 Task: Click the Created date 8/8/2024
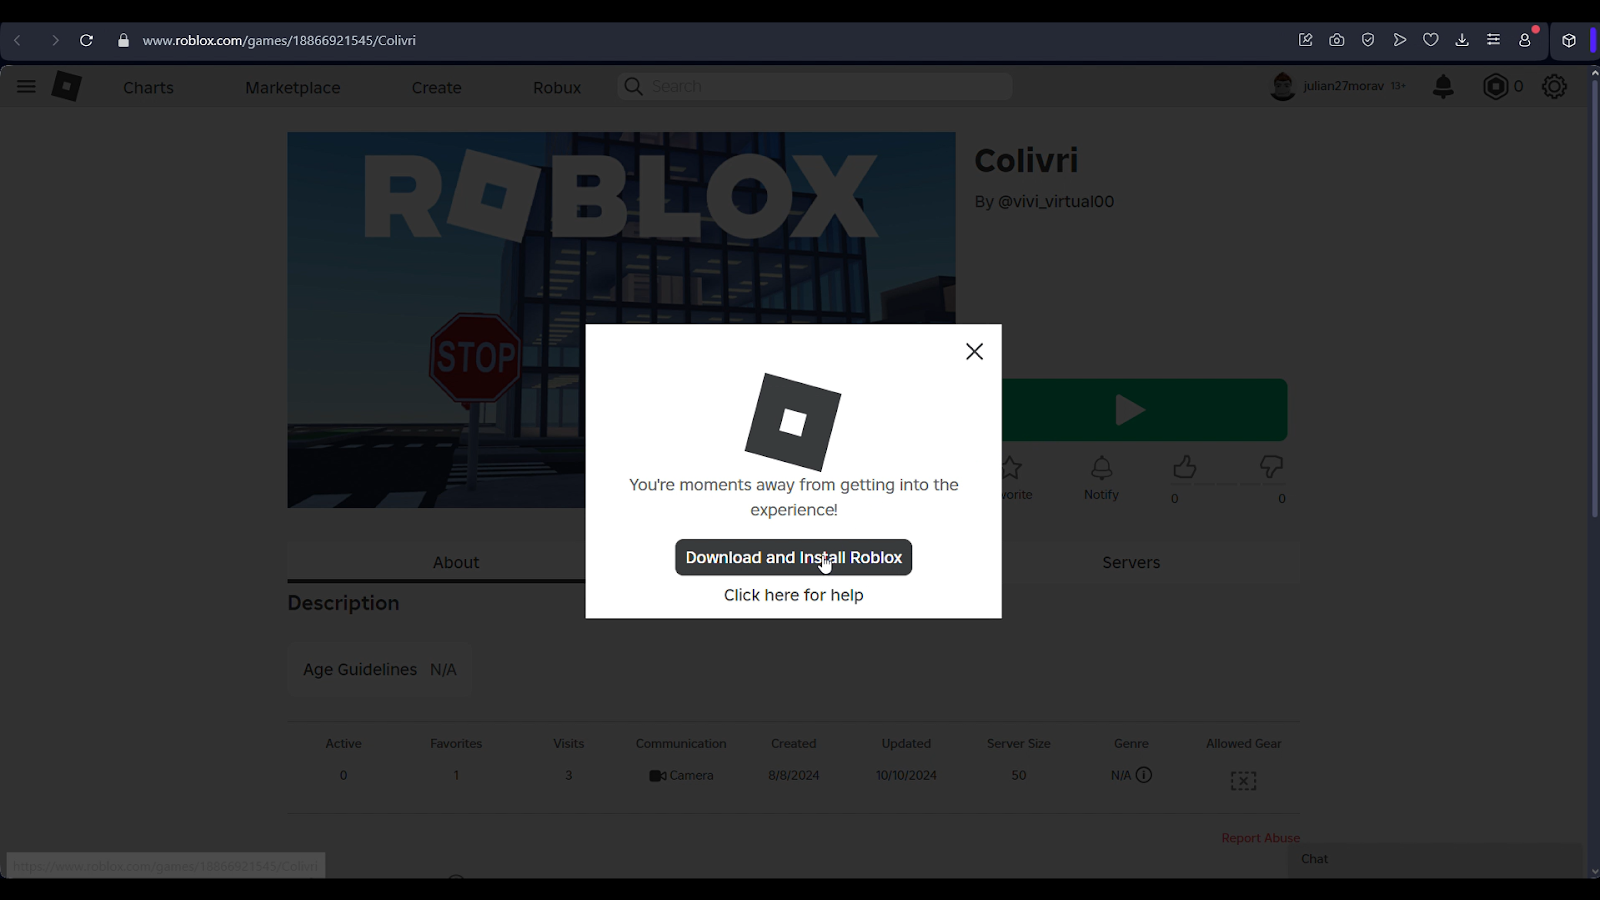click(794, 775)
